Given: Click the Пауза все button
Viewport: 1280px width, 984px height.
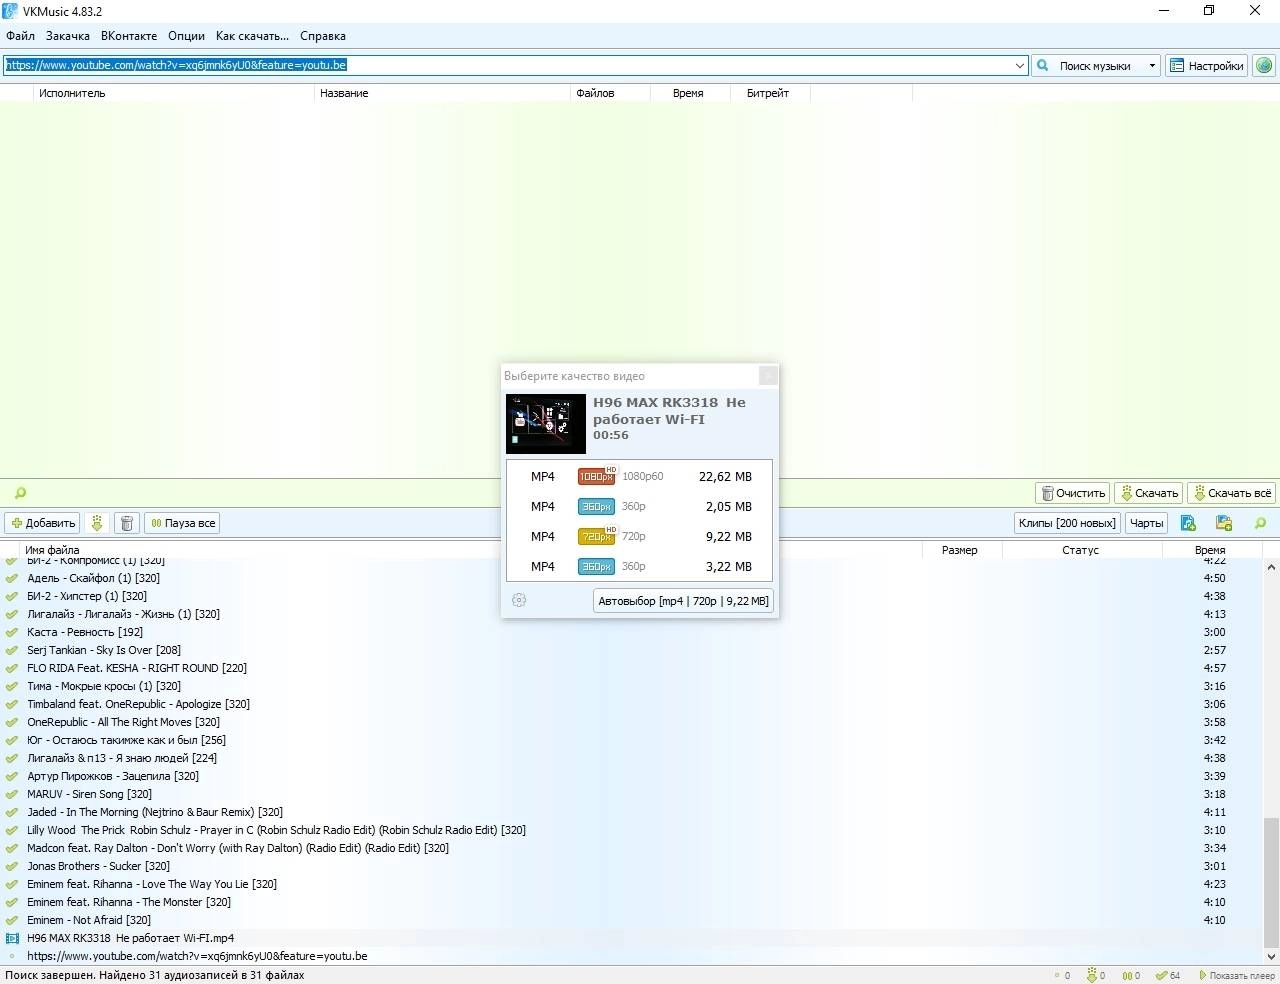Looking at the screenshot, I should pos(183,523).
